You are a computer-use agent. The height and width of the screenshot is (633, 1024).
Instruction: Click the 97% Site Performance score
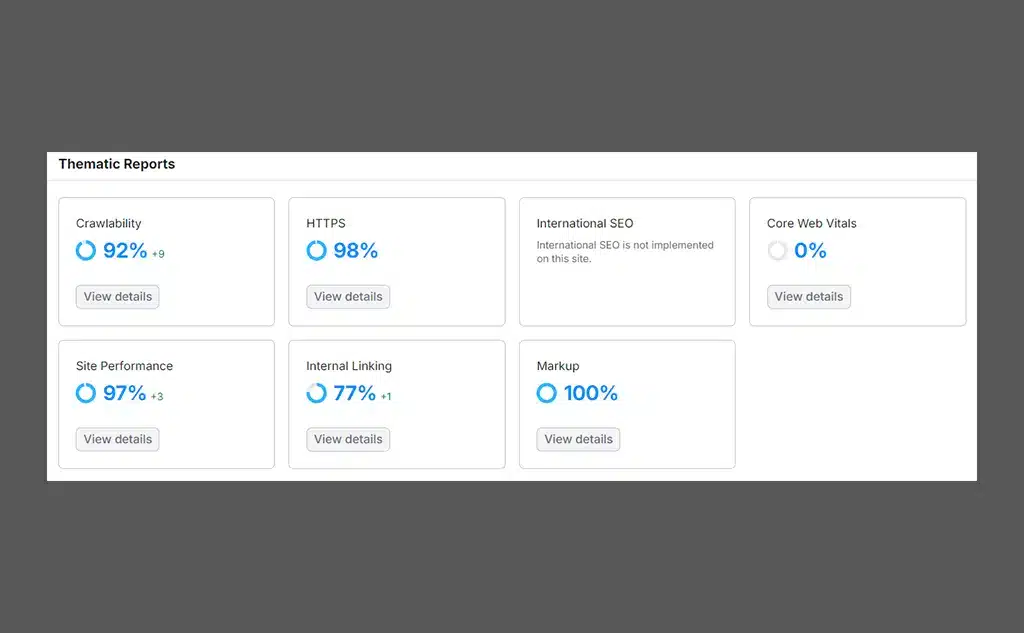(125, 393)
